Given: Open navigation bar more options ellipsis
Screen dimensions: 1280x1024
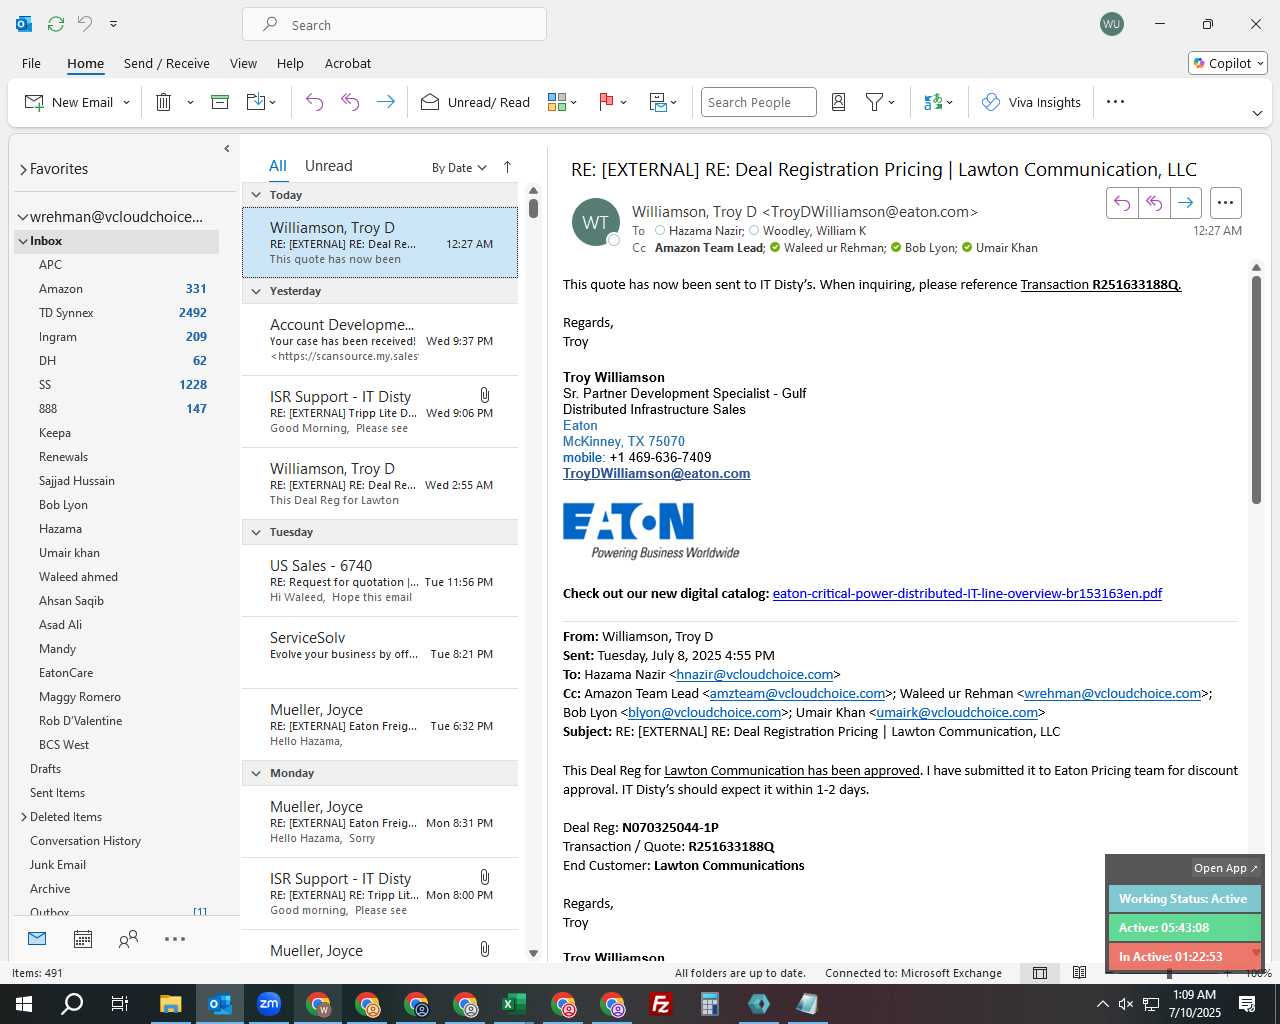Looking at the screenshot, I should pos(175,939).
